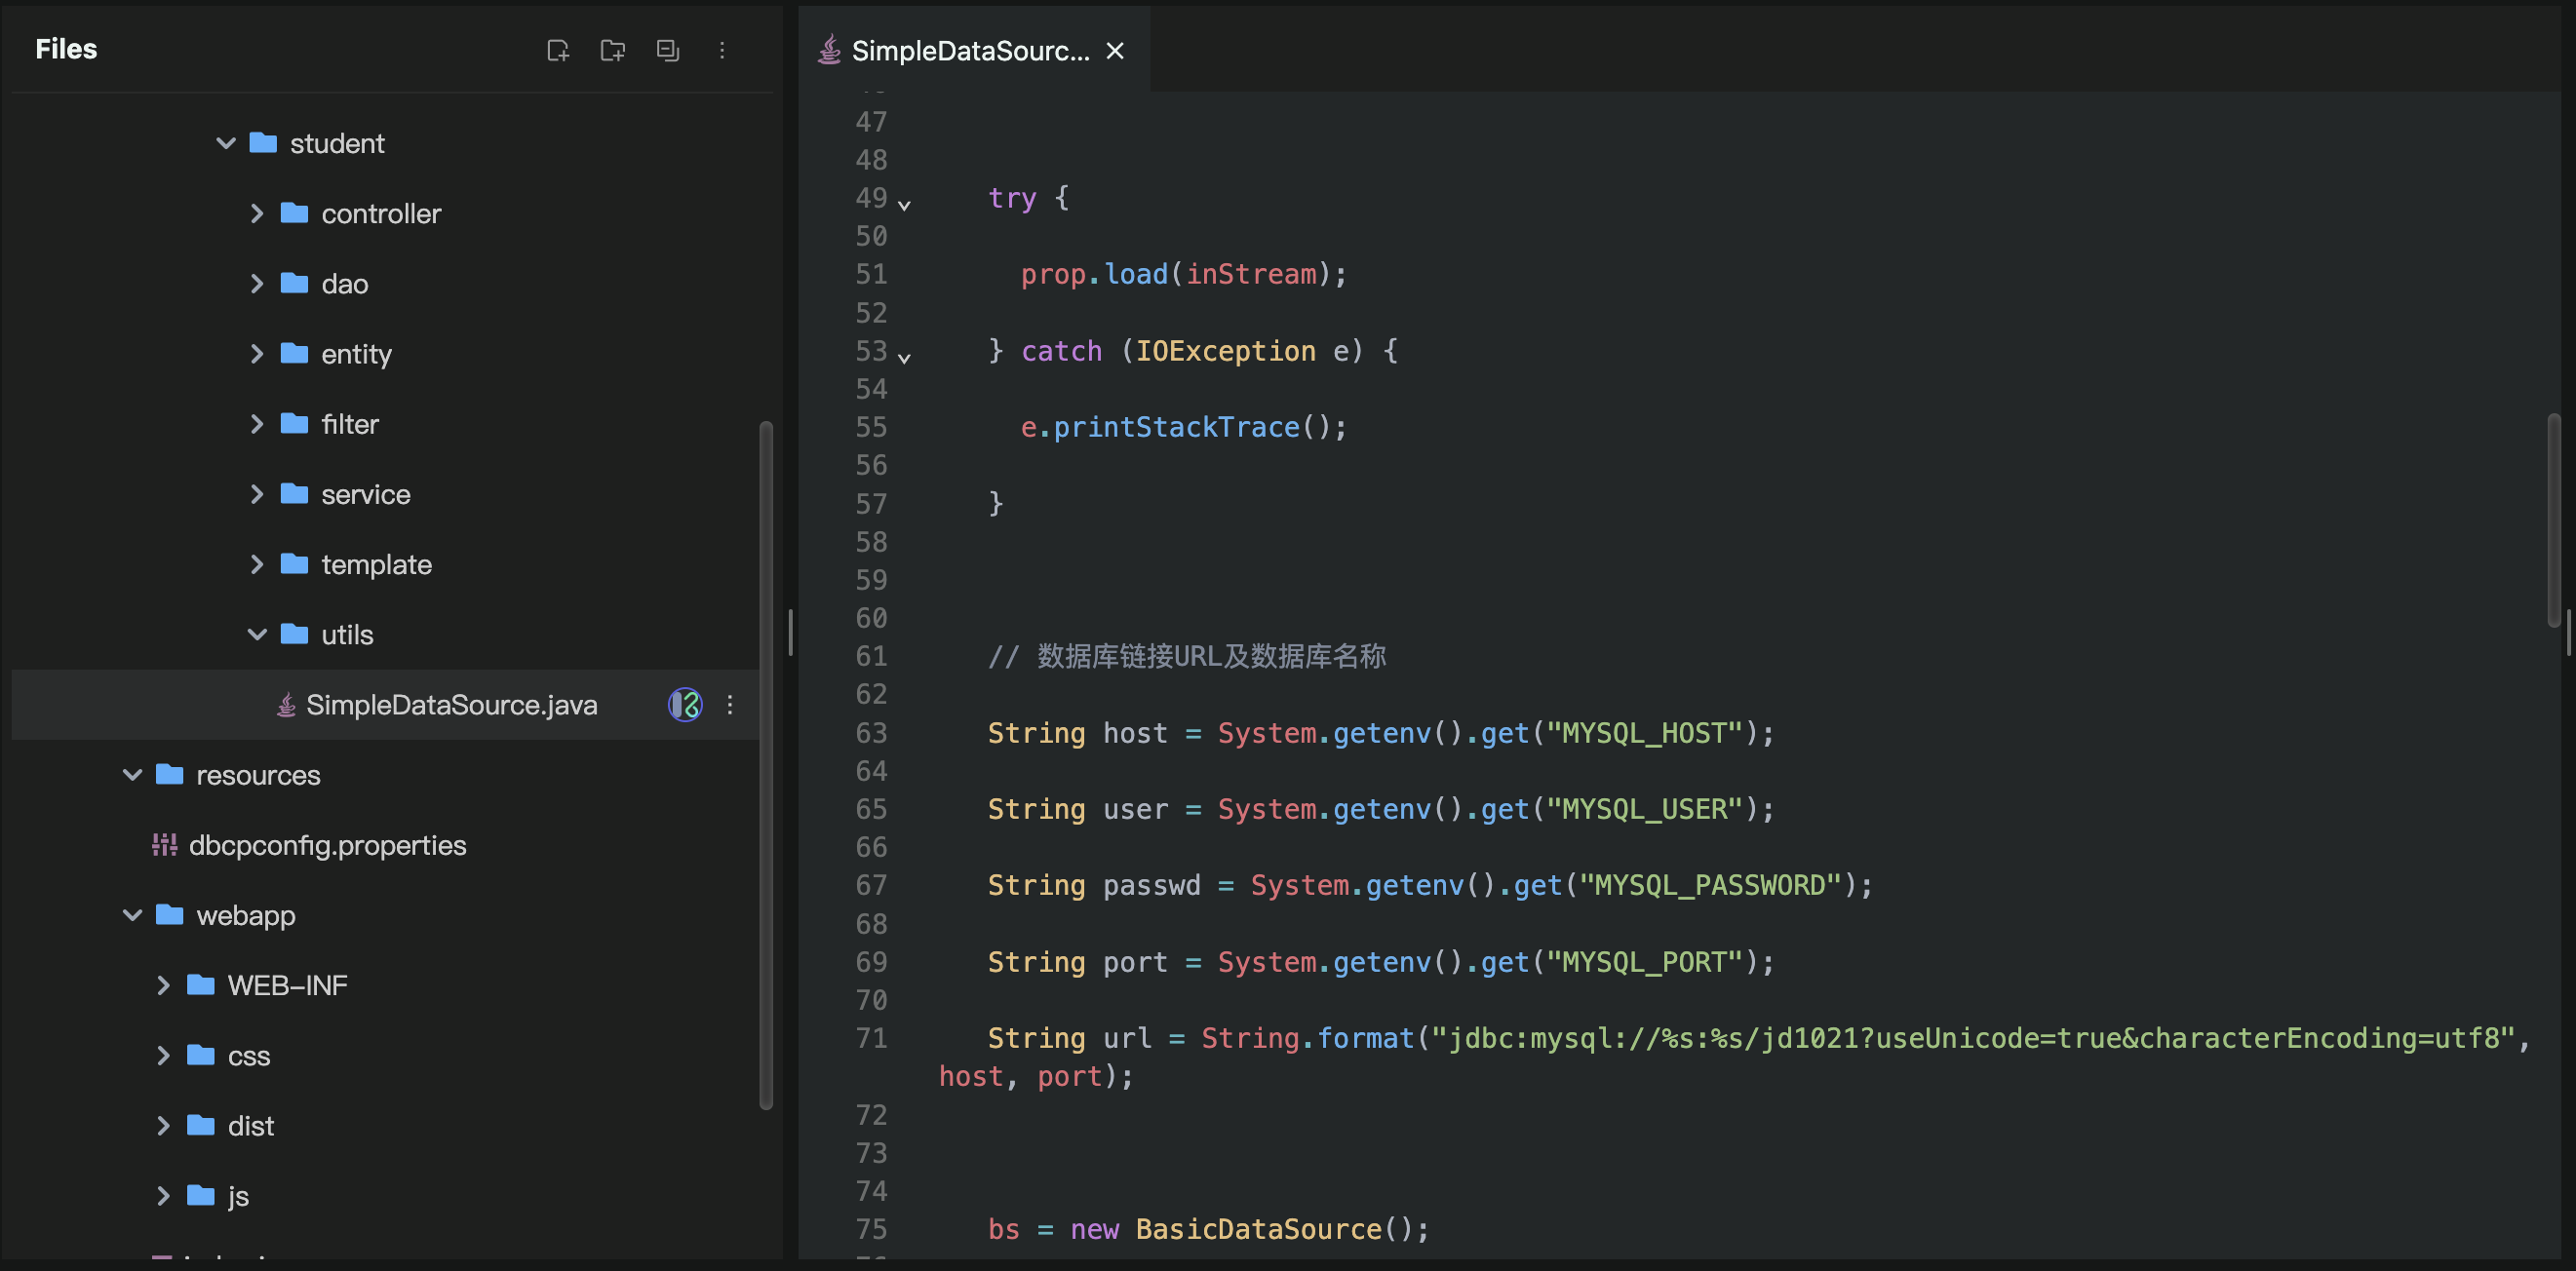Click the utils folder icon
2576x1271 pixels.
[x=294, y=634]
